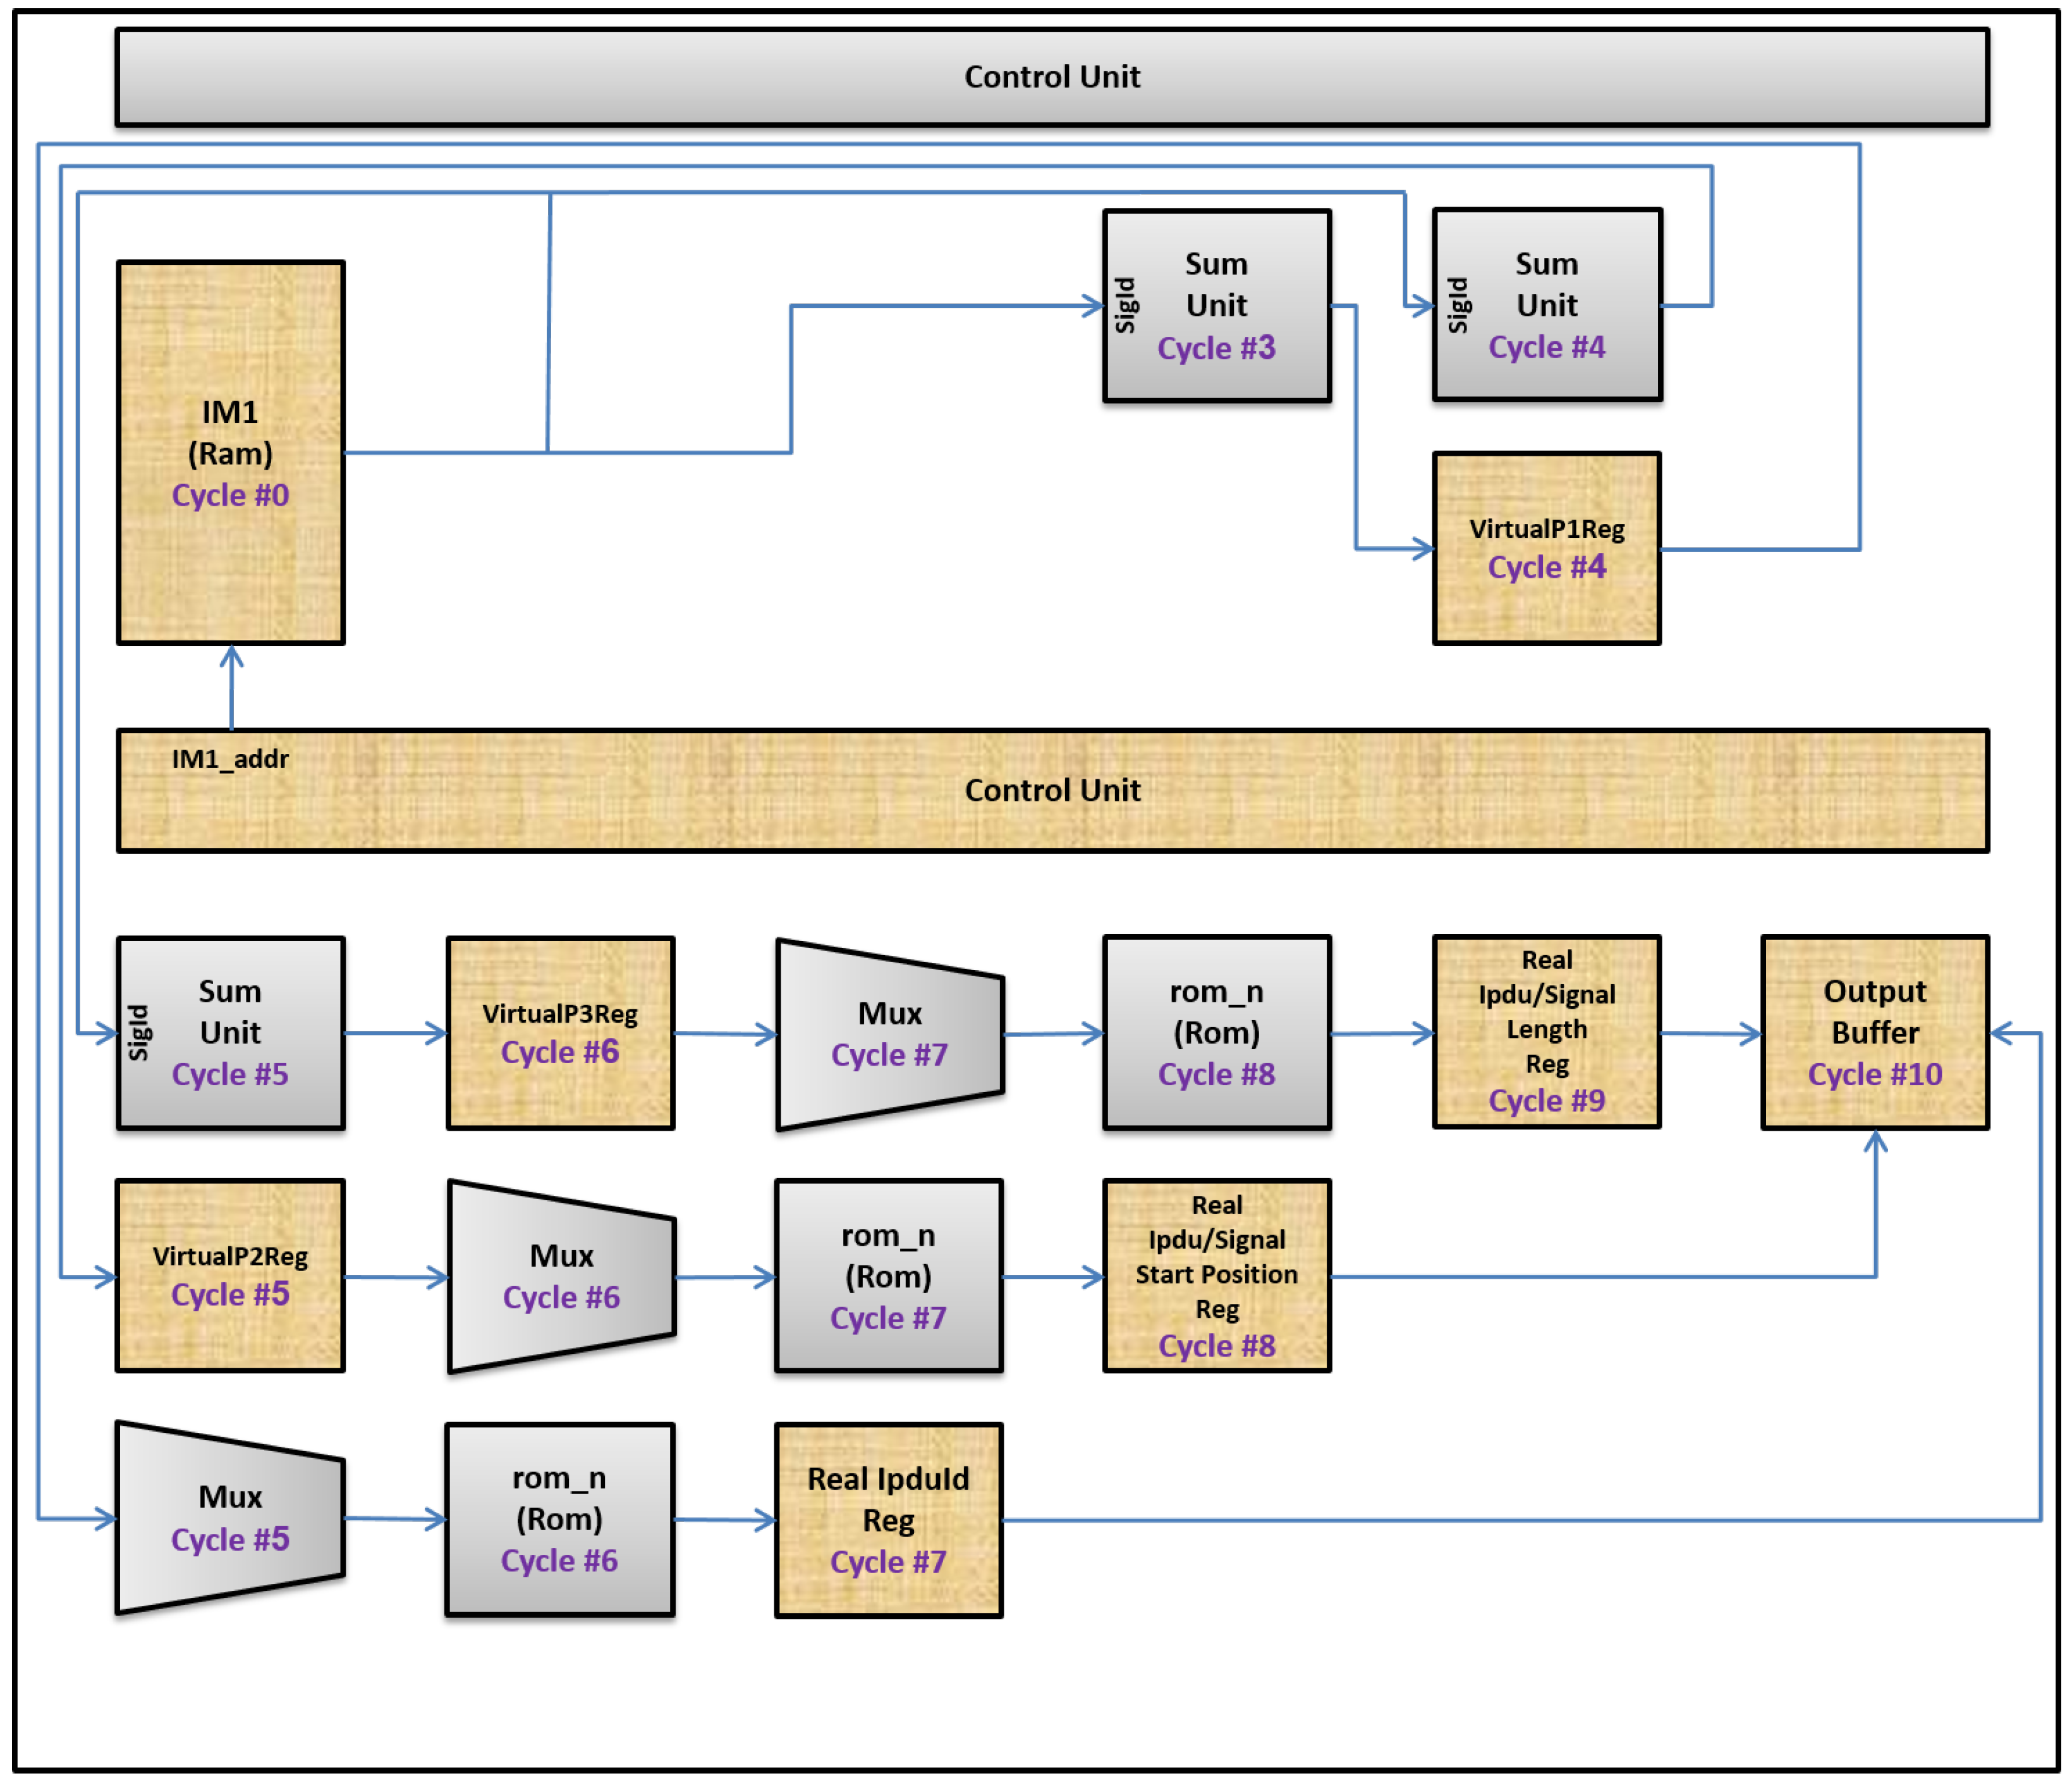Click the Real IpduId Reg Cycle #7 block
This screenshot has width=2072, height=1783.
point(888,1520)
